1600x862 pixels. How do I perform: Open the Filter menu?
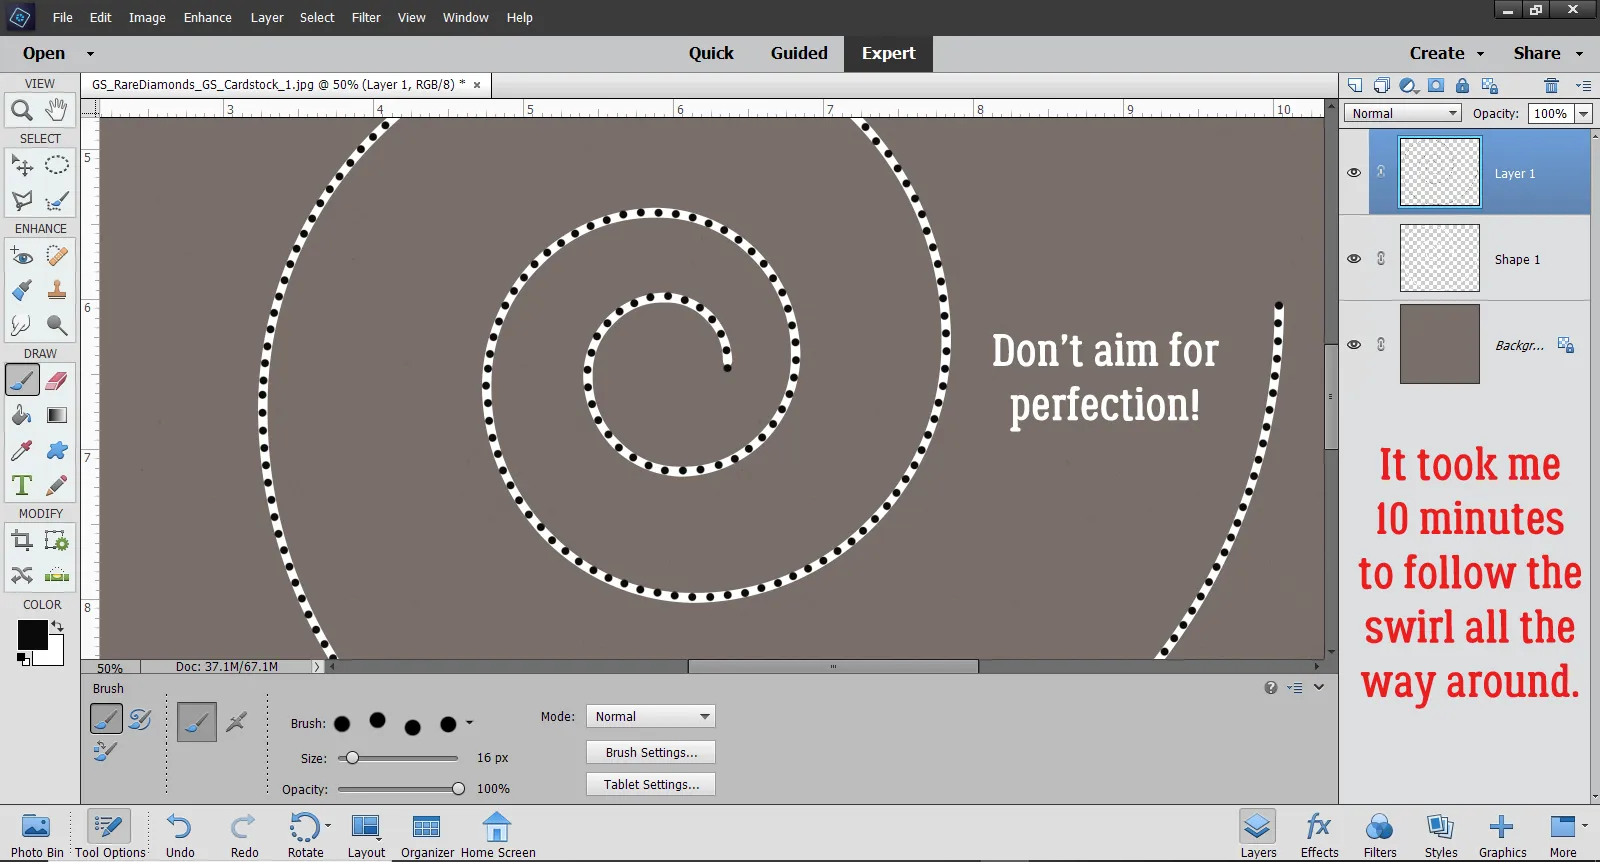pos(366,18)
